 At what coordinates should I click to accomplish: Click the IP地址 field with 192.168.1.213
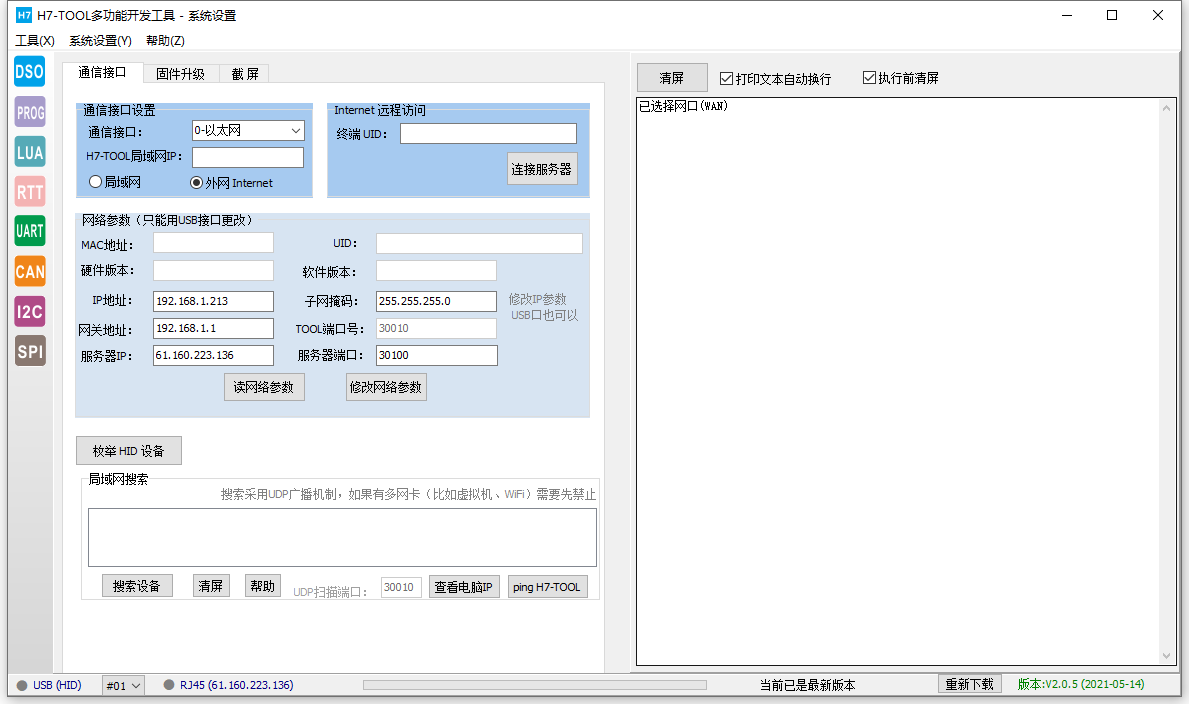(x=213, y=301)
